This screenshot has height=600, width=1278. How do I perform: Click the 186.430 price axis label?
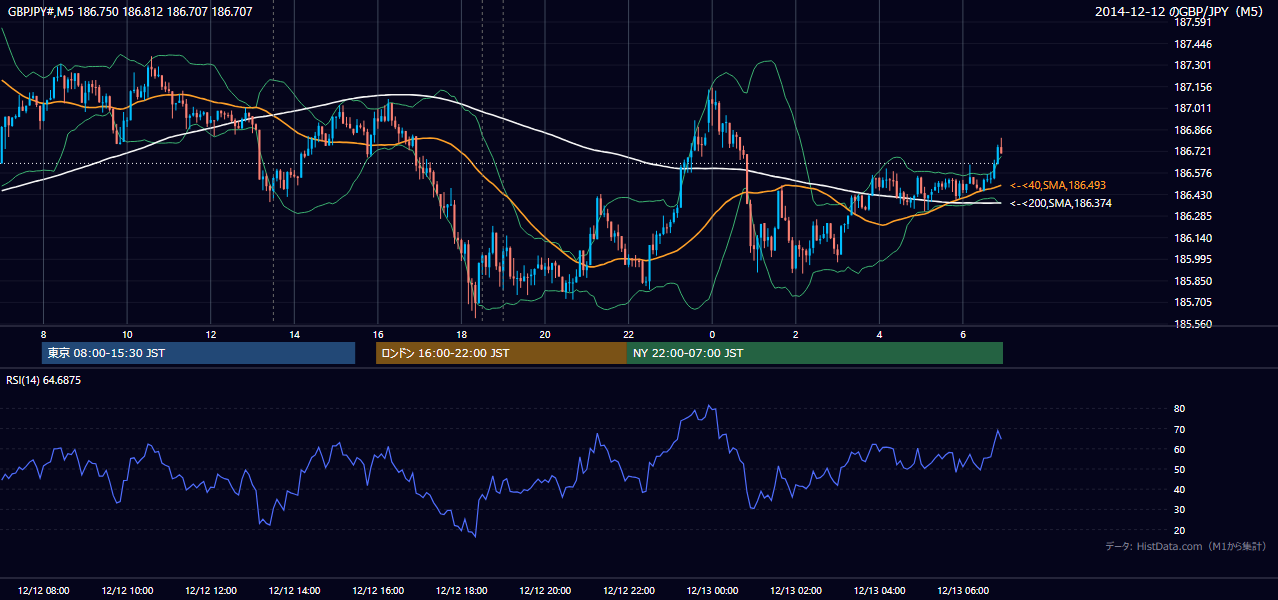[1192, 195]
